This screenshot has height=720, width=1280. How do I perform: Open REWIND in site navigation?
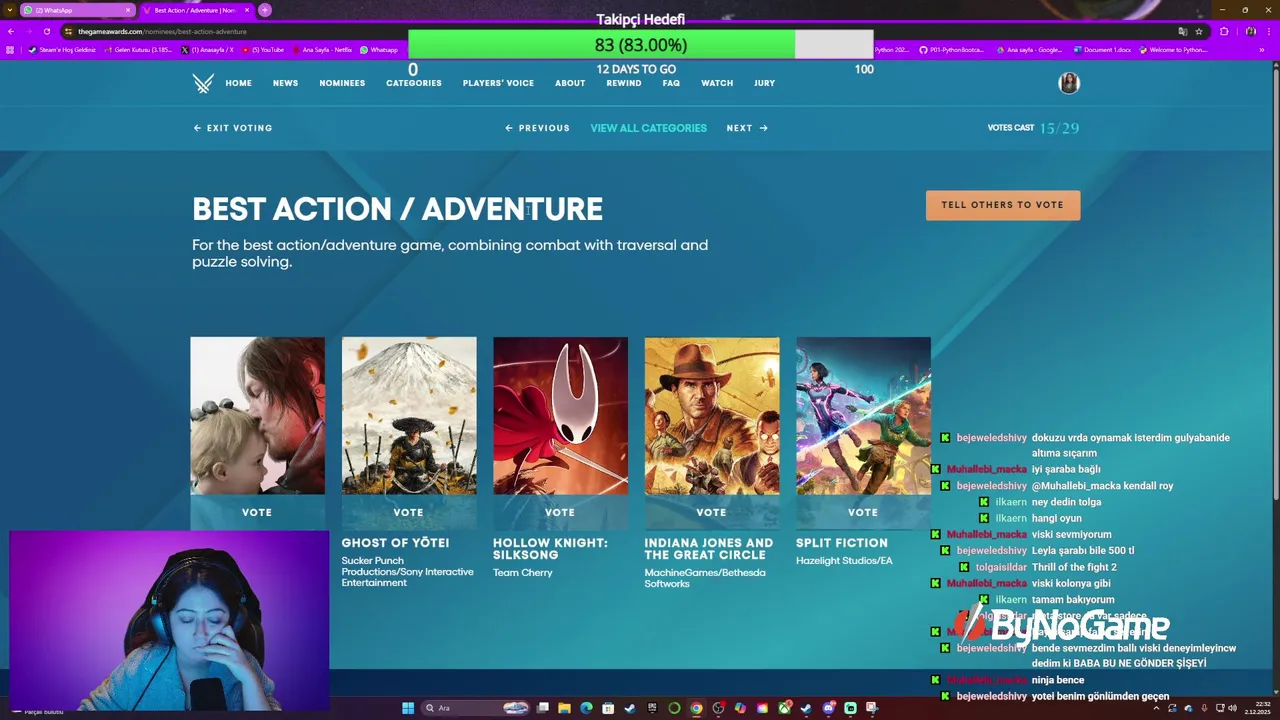coord(624,83)
